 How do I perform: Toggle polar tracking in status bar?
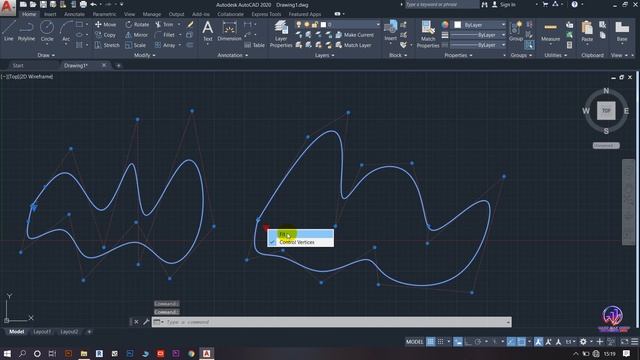tap(478, 342)
